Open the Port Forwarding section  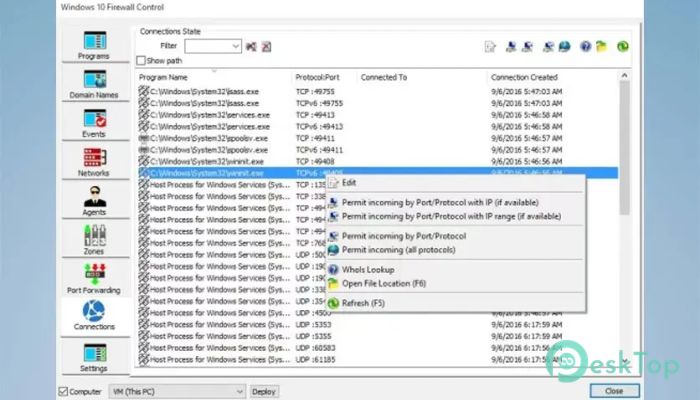[x=94, y=279]
